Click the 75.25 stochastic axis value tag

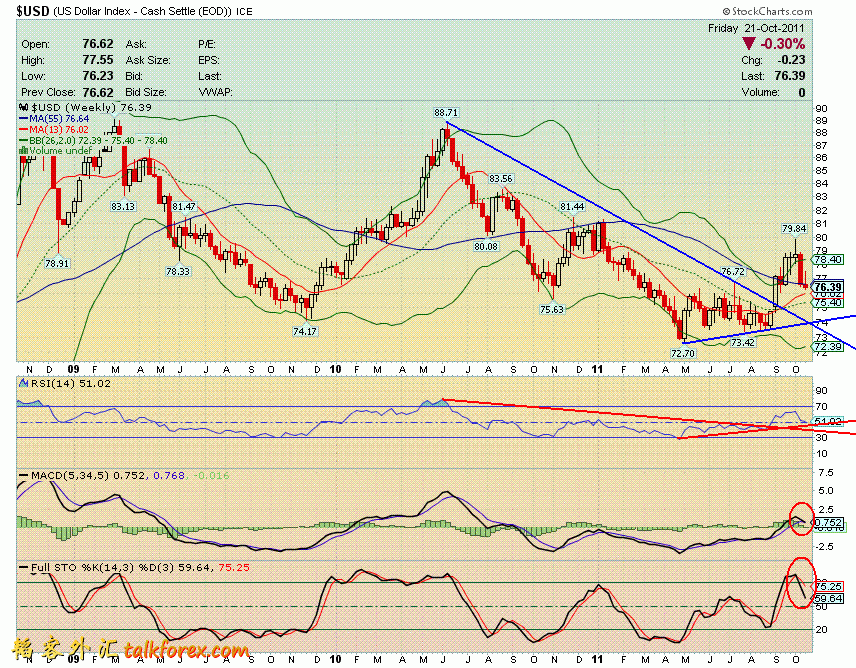(828, 586)
